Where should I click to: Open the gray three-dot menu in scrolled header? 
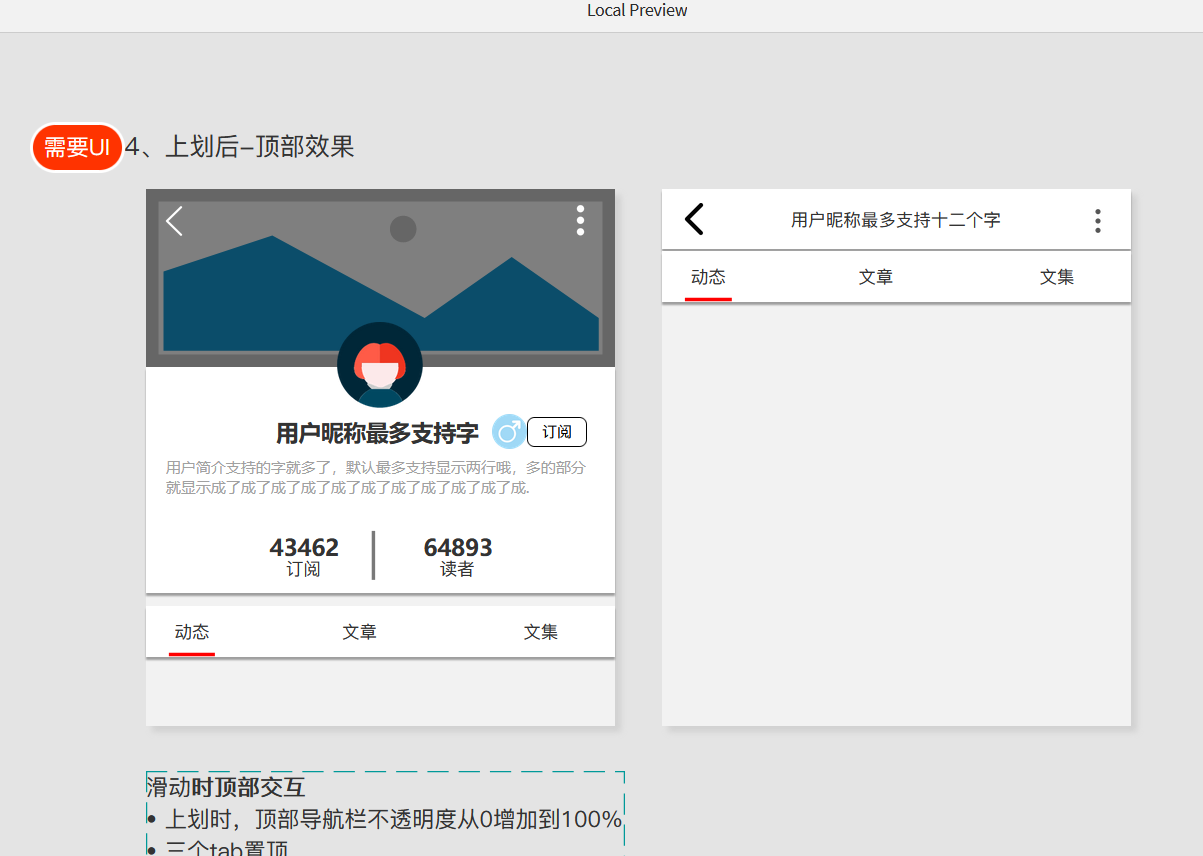tap(1097, 220)
